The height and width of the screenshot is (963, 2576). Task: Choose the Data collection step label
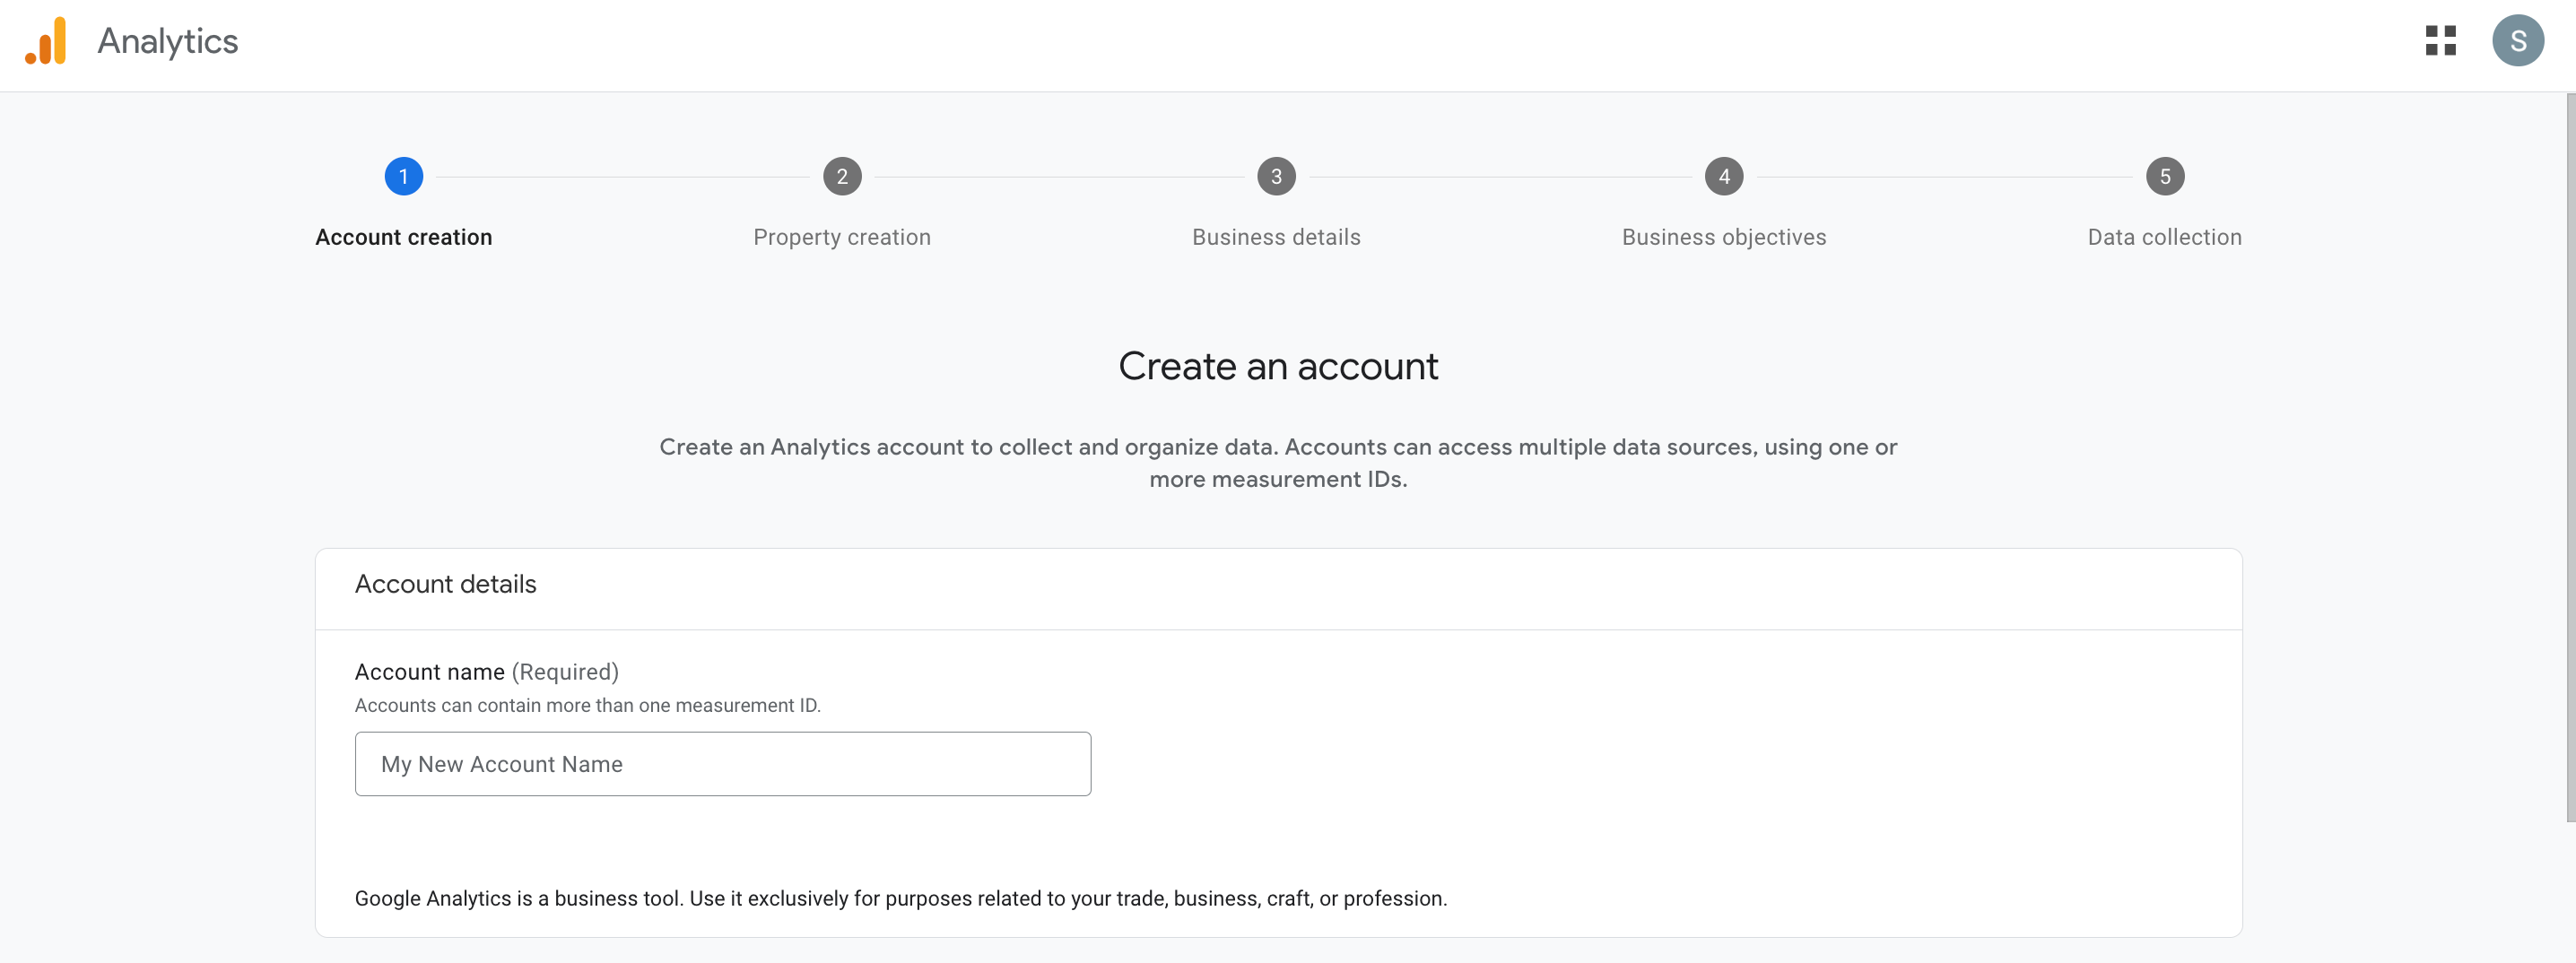coord(2164,237)
